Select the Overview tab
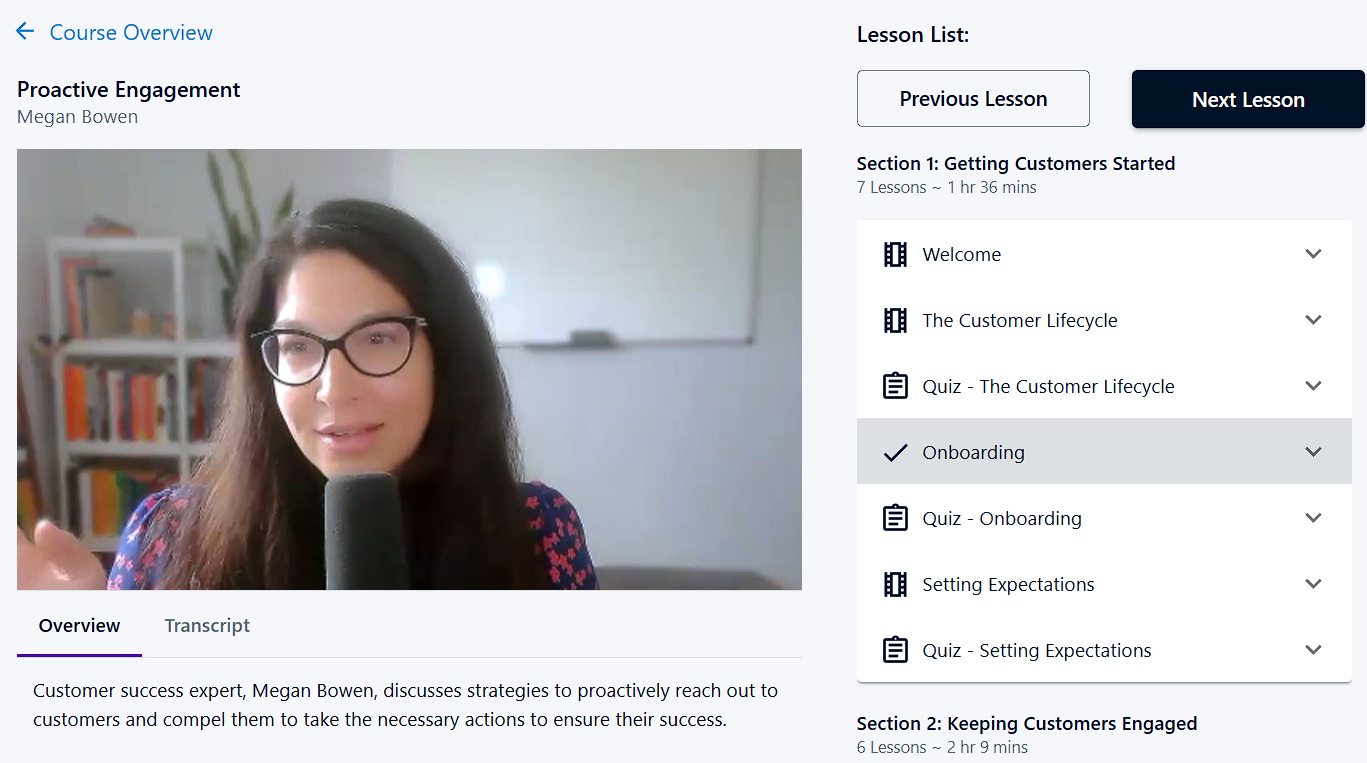This screenshot has width=1367, height=763. (x=79, y=626)
